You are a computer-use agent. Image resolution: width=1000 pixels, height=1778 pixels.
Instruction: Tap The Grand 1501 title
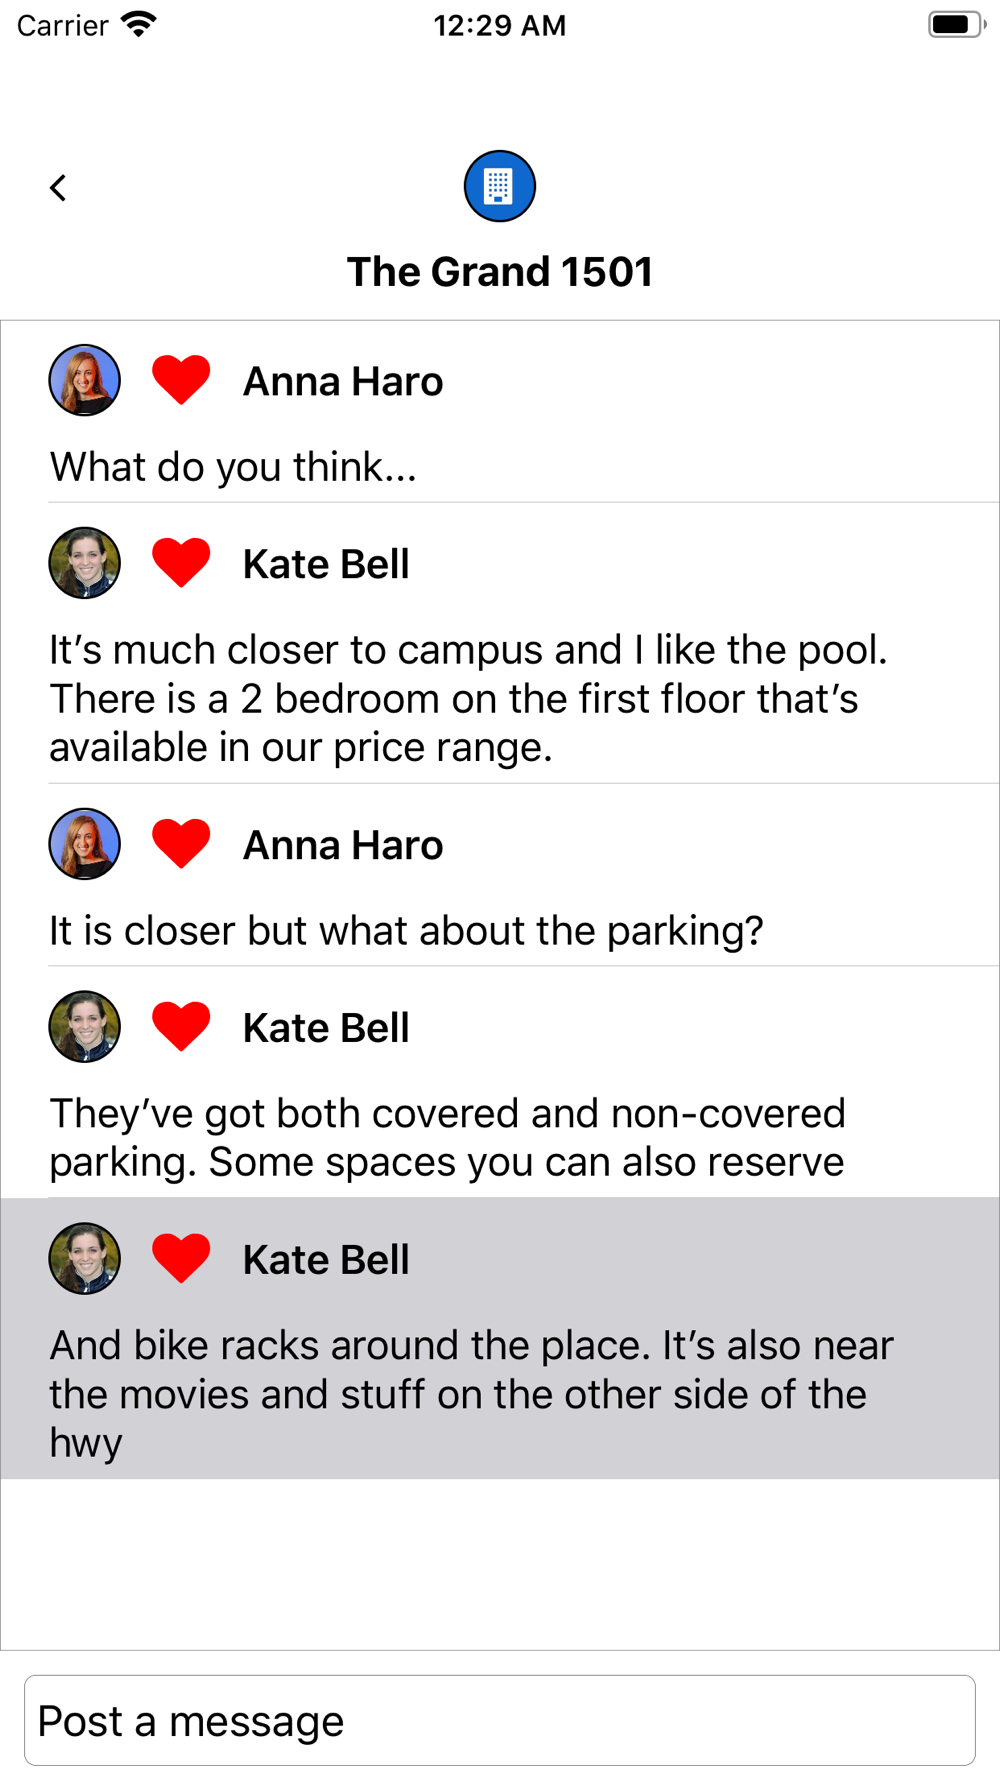click(500, 272)
